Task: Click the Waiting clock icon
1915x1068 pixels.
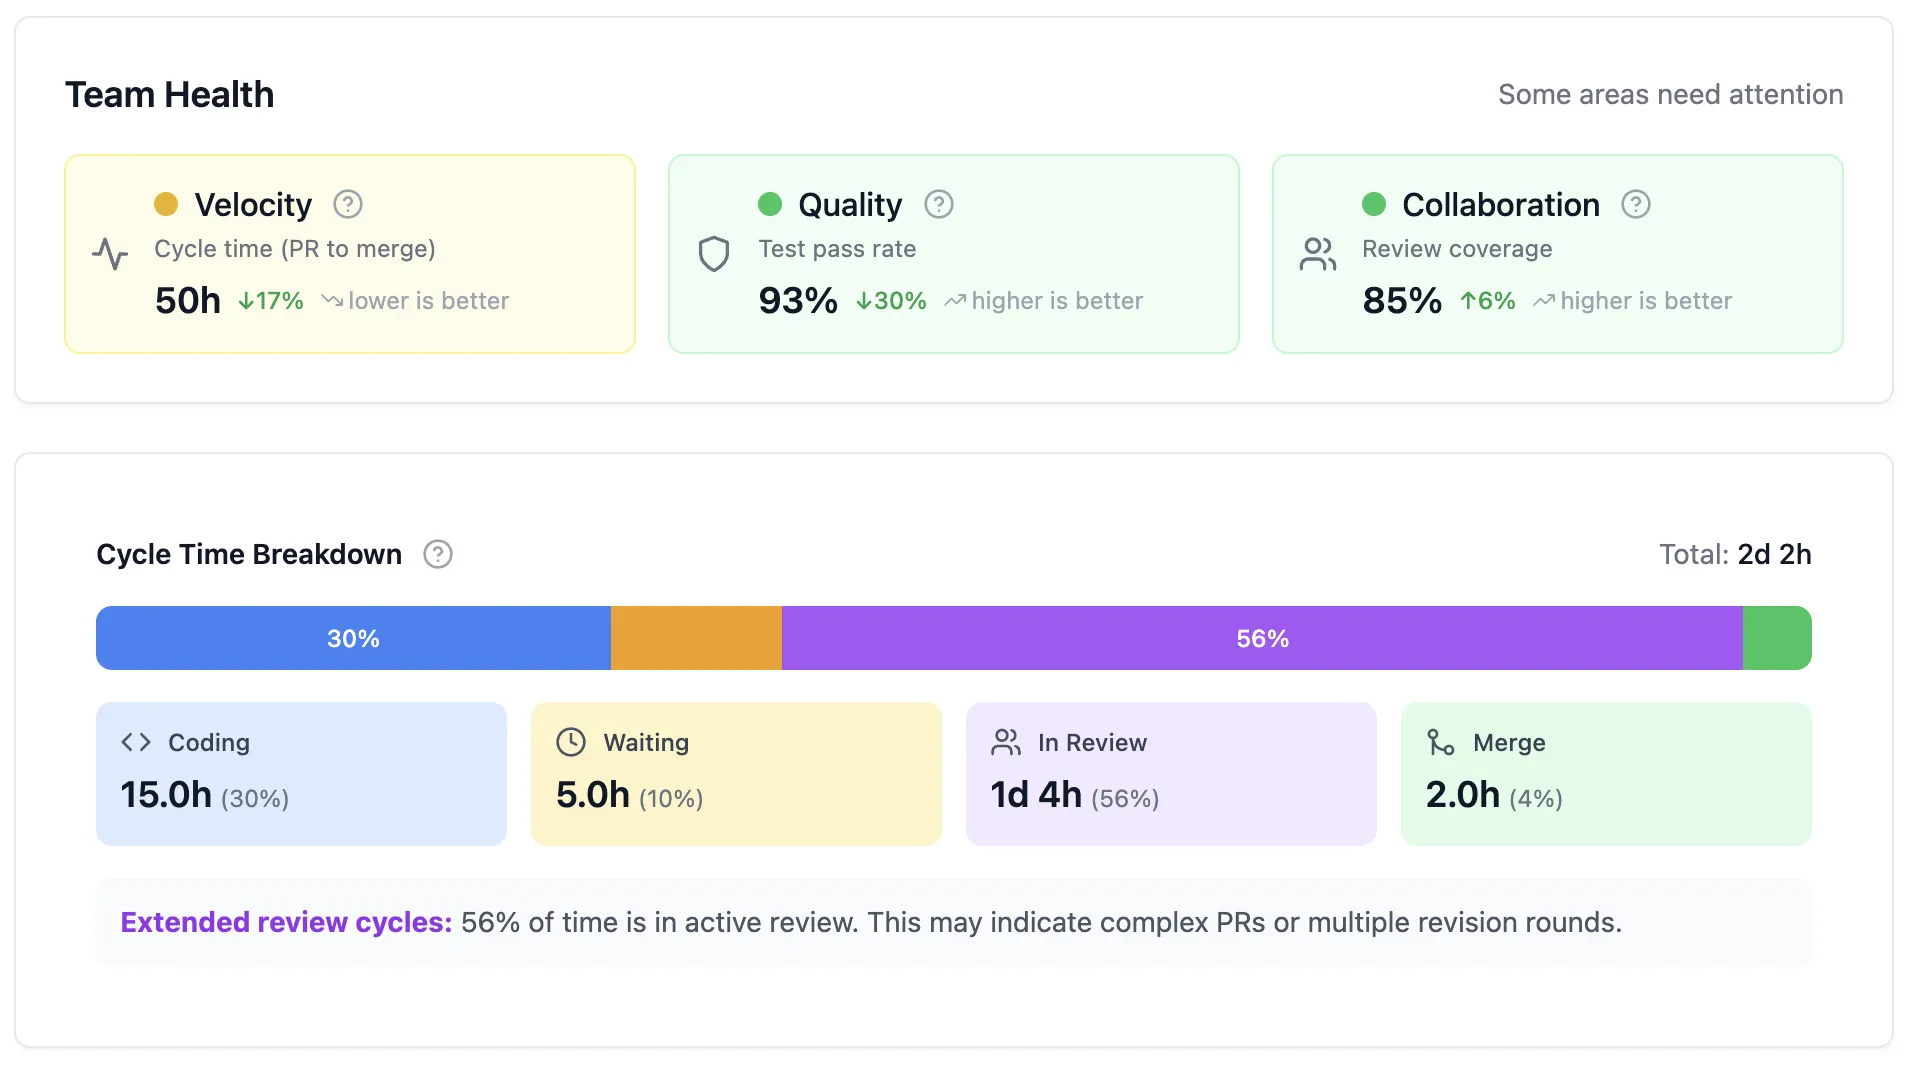Action: pos(571,742)
